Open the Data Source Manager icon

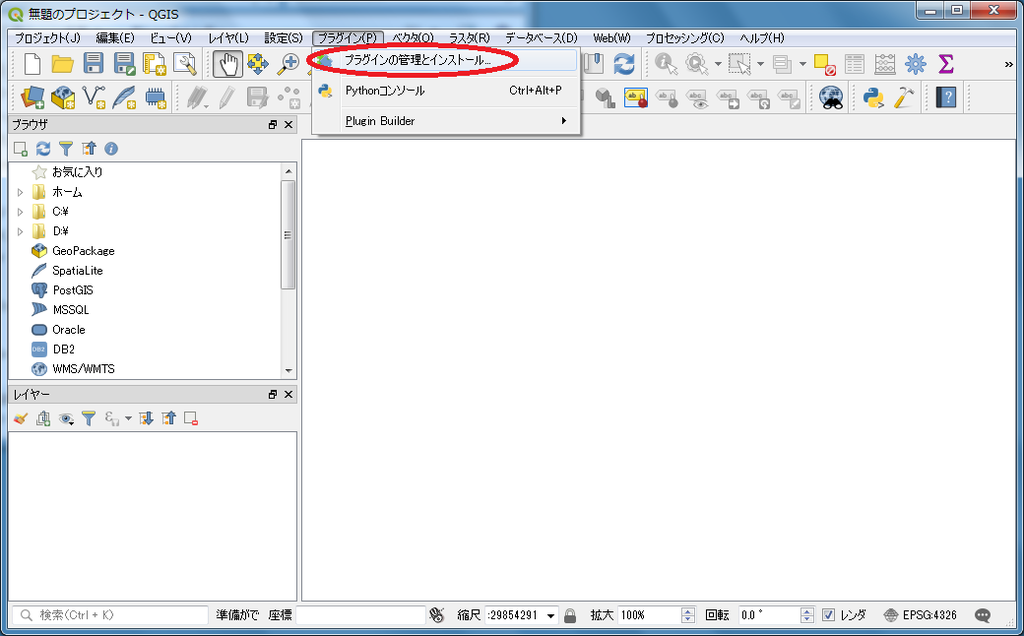click(32, 97)
